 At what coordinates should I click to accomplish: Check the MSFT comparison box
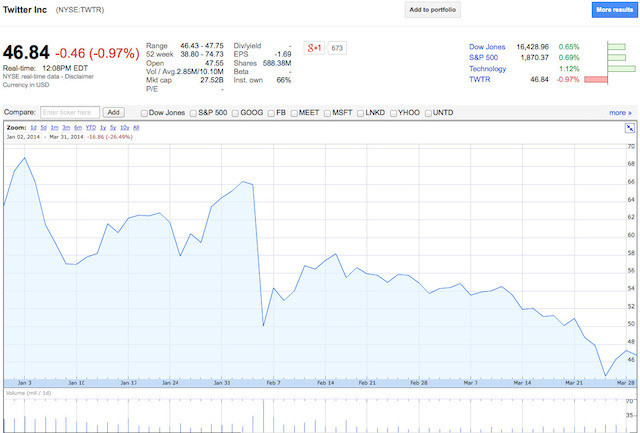click(327, 113)
